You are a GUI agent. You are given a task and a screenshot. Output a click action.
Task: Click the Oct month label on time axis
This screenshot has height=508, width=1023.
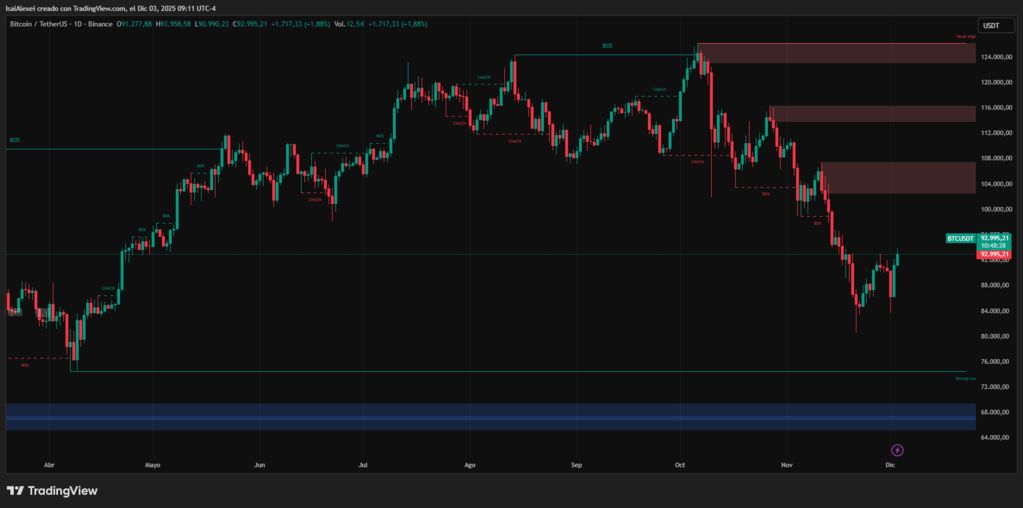[x=680, y=466]
